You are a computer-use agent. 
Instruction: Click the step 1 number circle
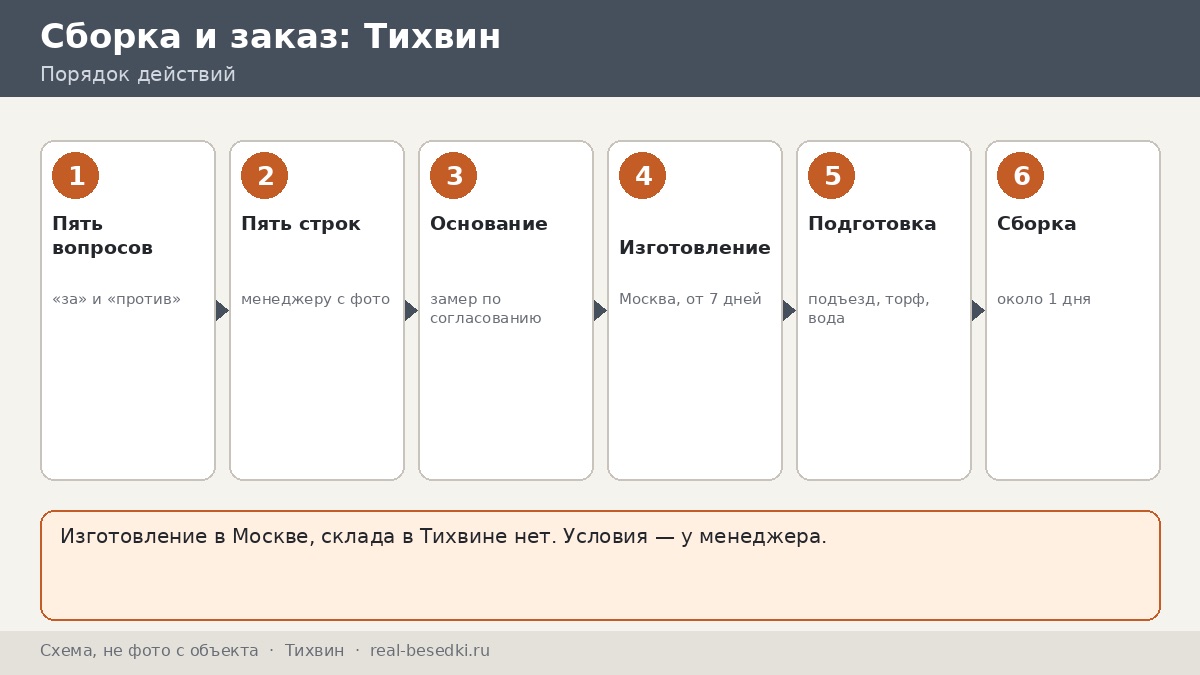tap(75, 176)
